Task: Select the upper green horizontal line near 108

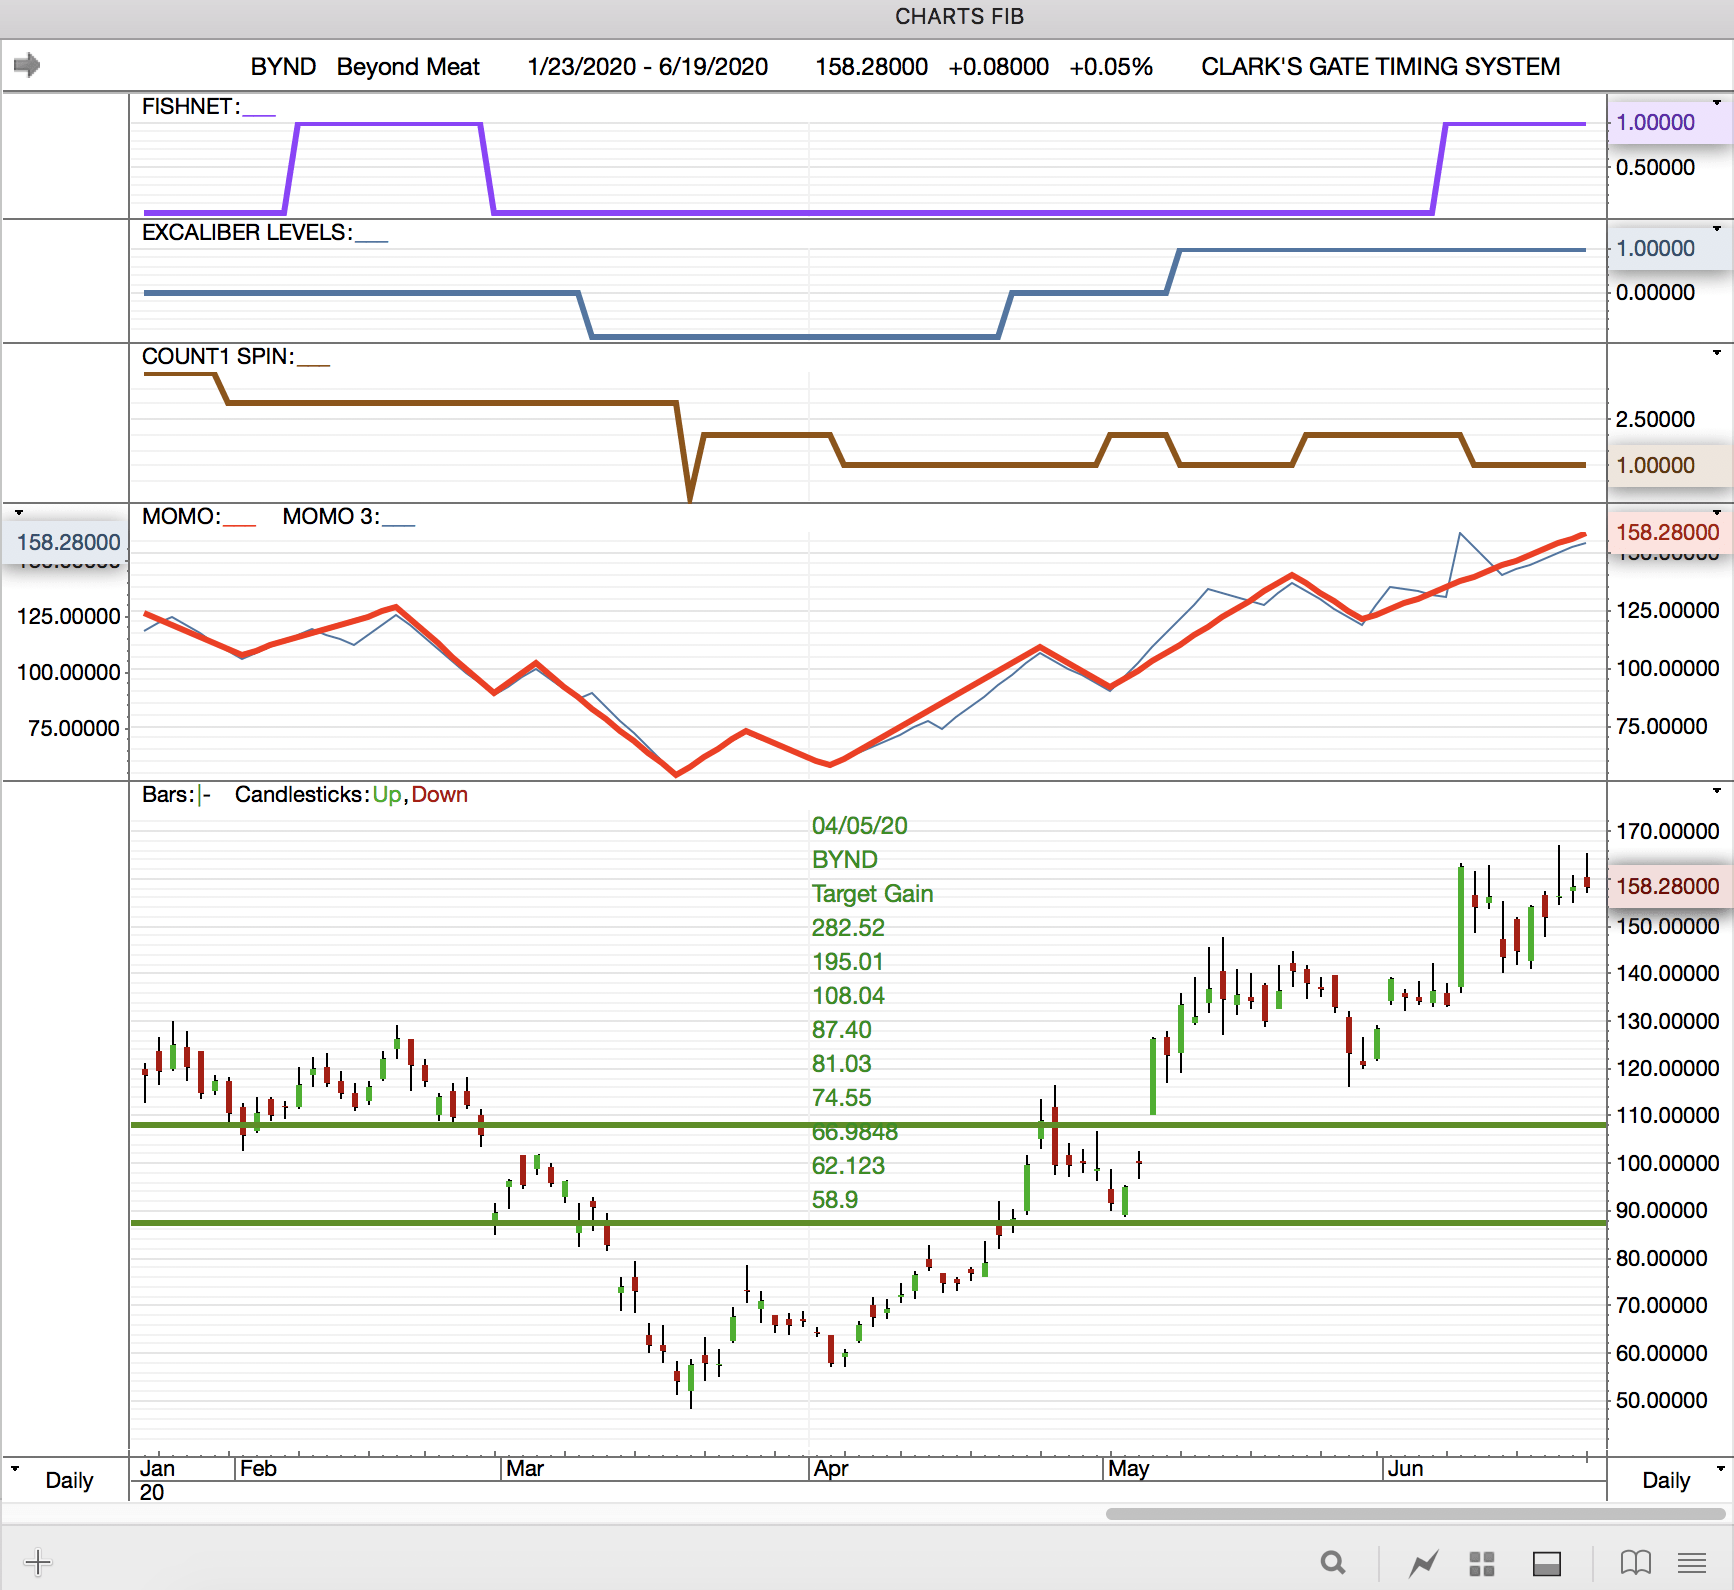Action: click(x=868, y=1125)
